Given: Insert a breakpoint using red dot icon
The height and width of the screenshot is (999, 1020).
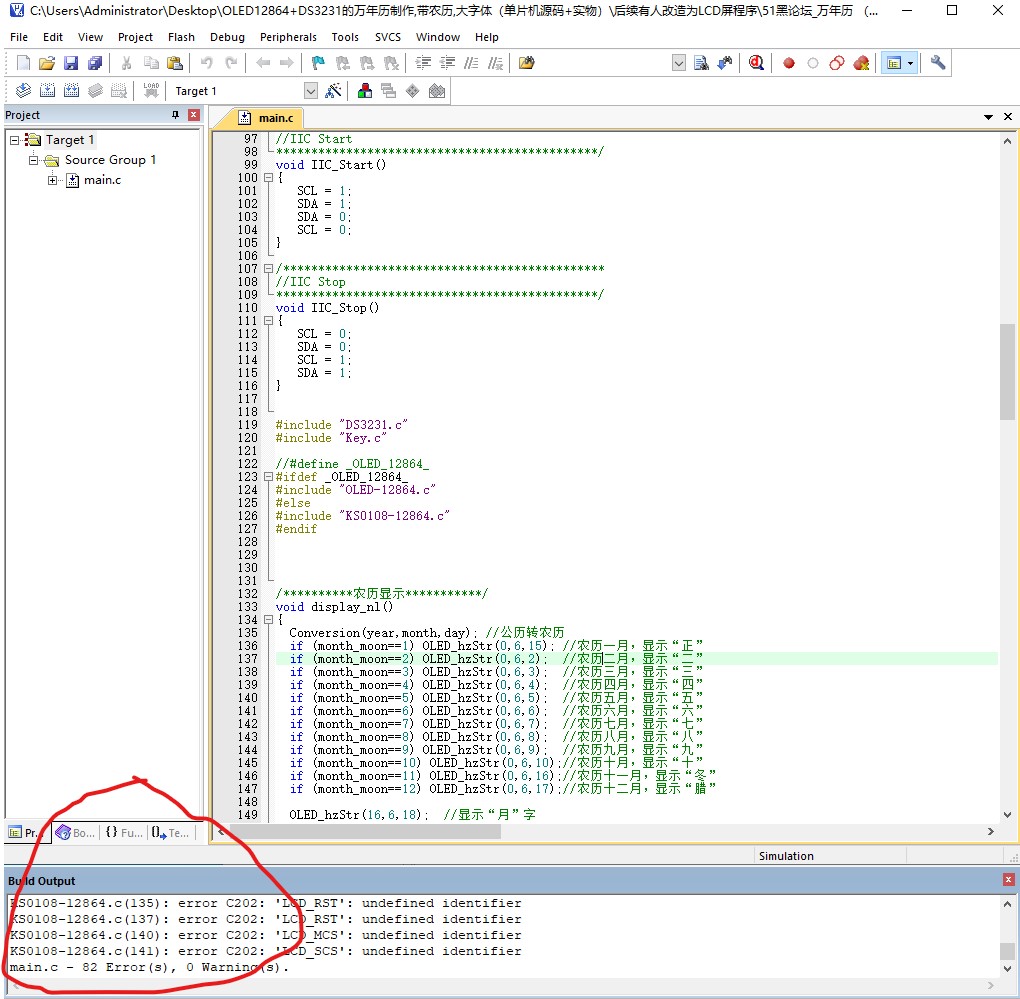Looking at the screenshot, I should point(789,63).
